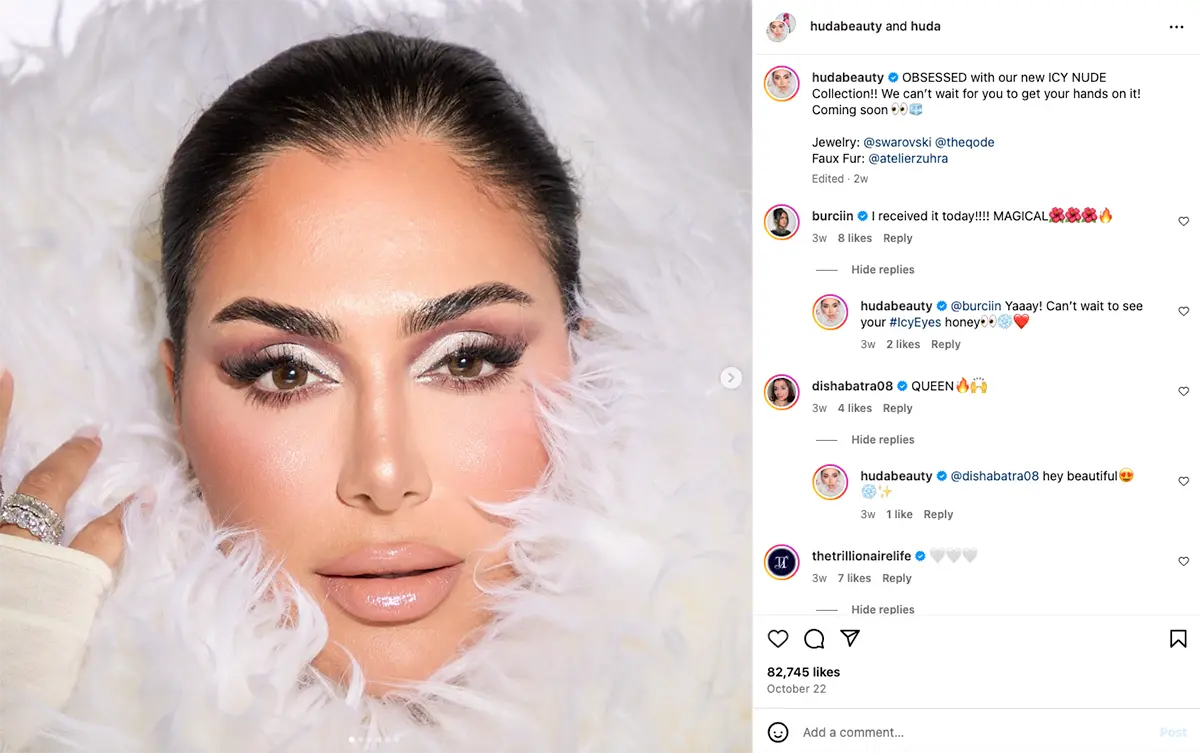Like burciin's comment heart
The height and width of the screenshot is (753, 1200).
1183,221
